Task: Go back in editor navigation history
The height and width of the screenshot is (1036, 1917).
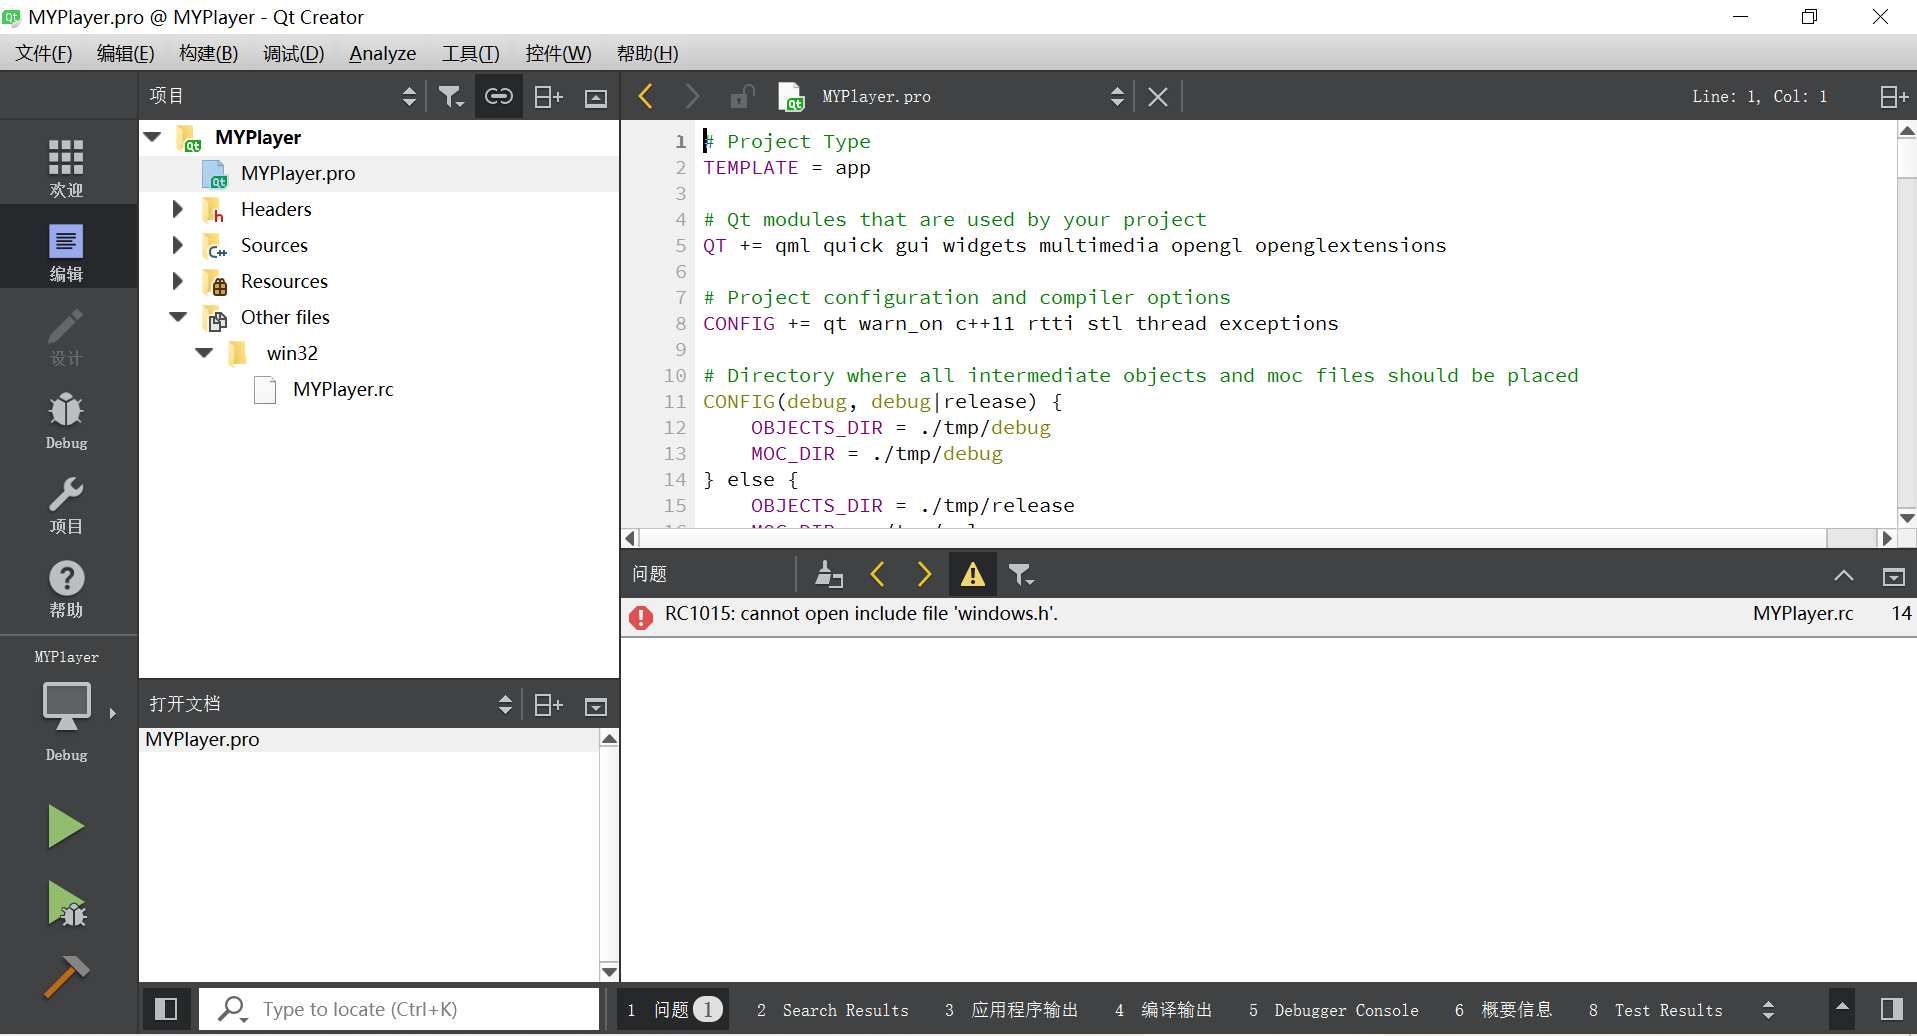Action: pos(646,96)
